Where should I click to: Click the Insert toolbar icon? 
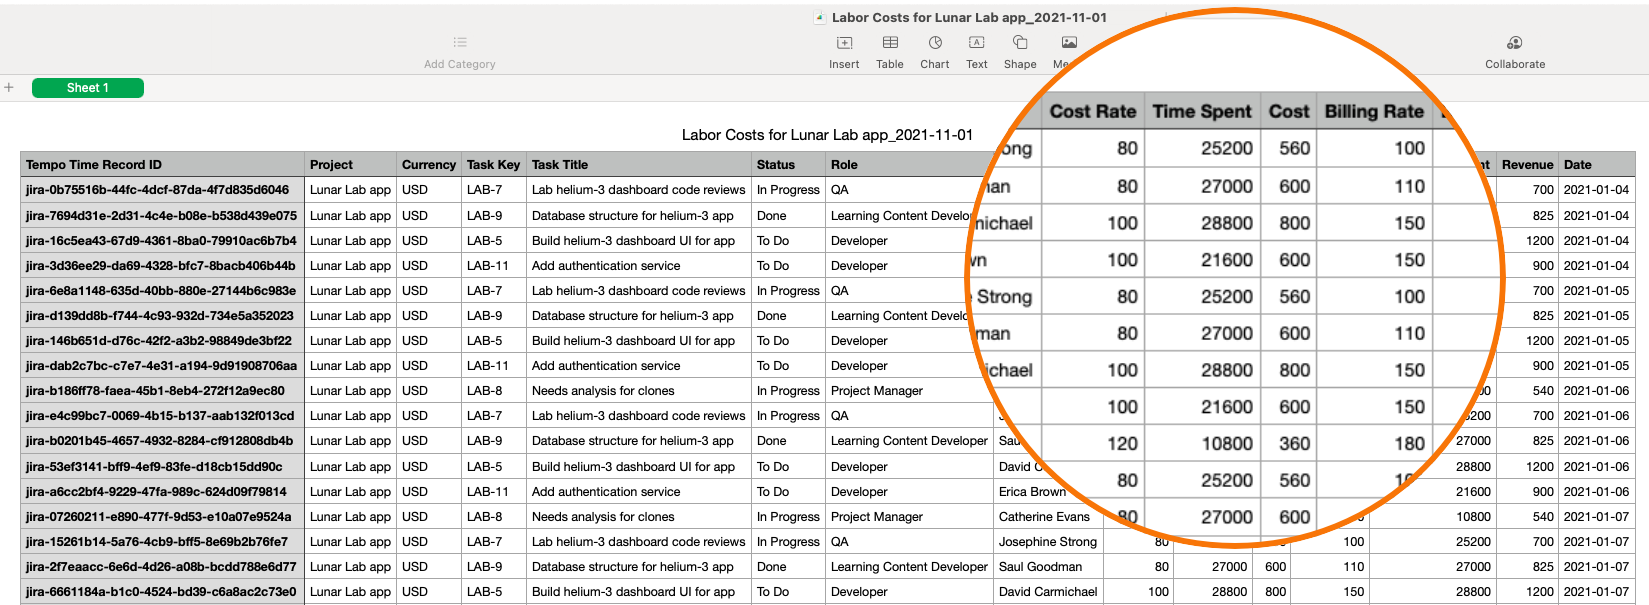844,43
